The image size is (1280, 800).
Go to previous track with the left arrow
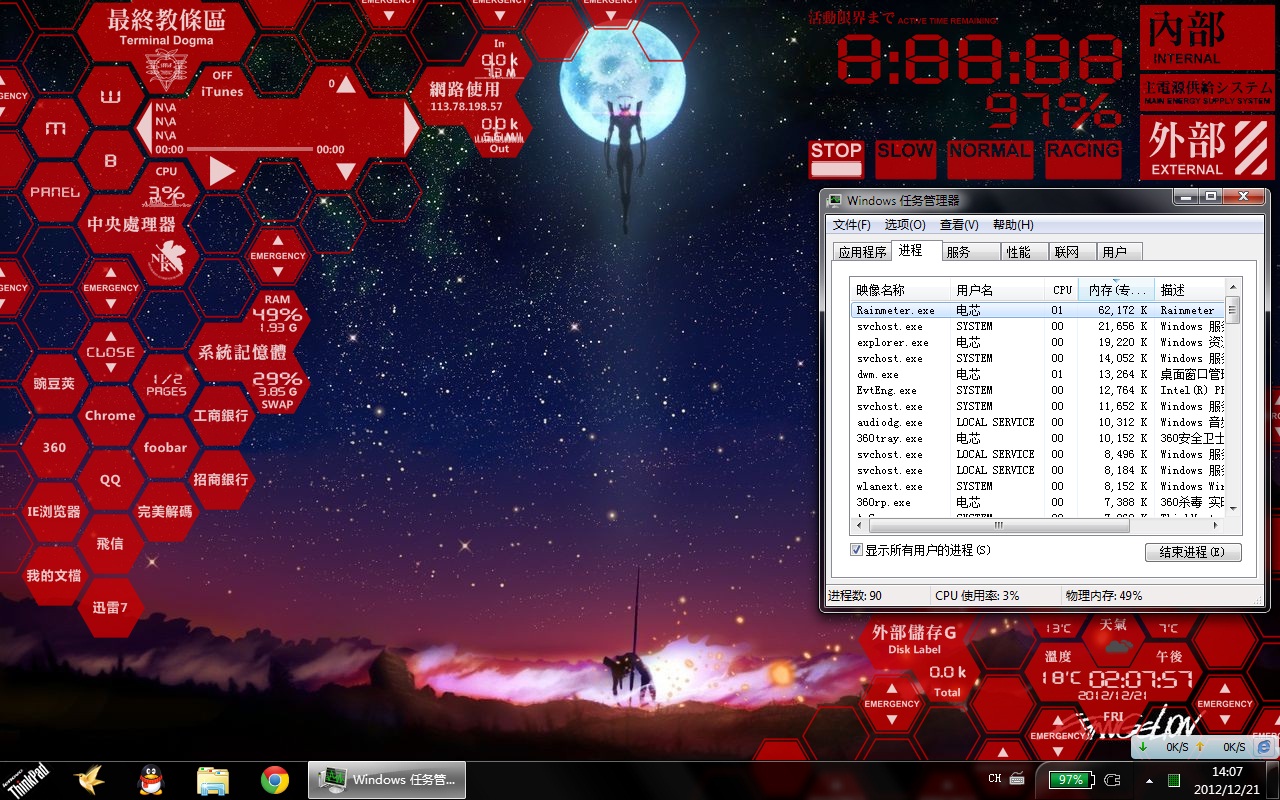click(144, 128)
